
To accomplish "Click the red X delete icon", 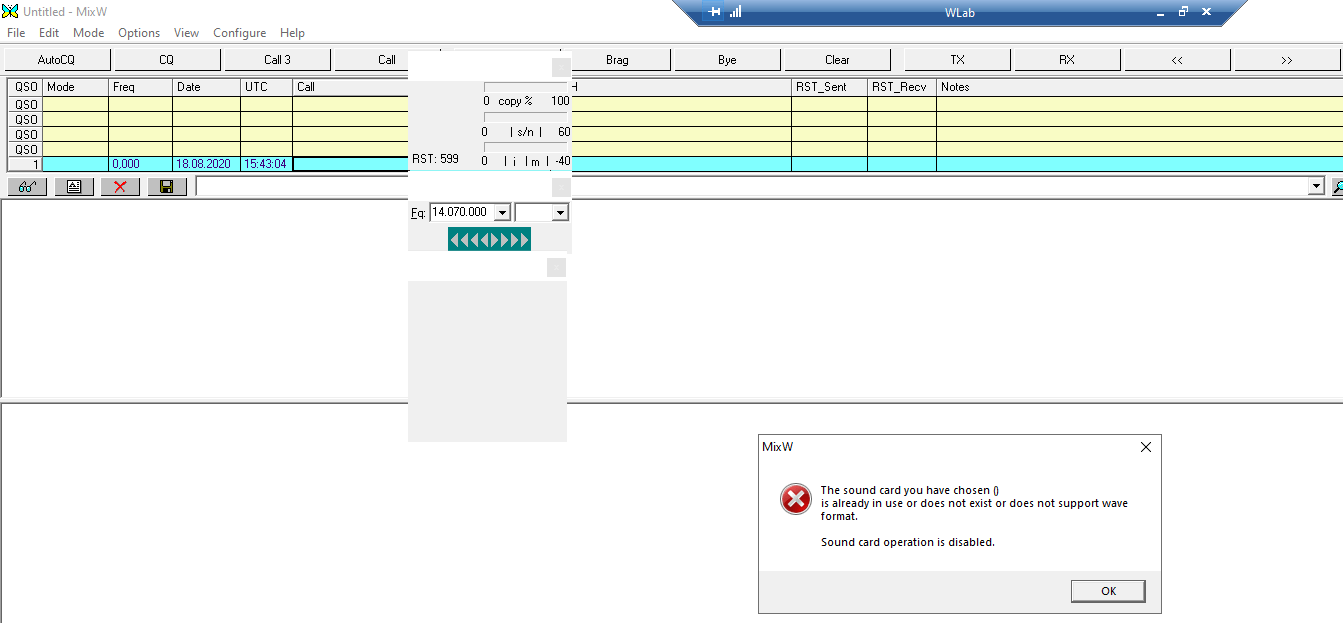I will (x=120, y=187).
